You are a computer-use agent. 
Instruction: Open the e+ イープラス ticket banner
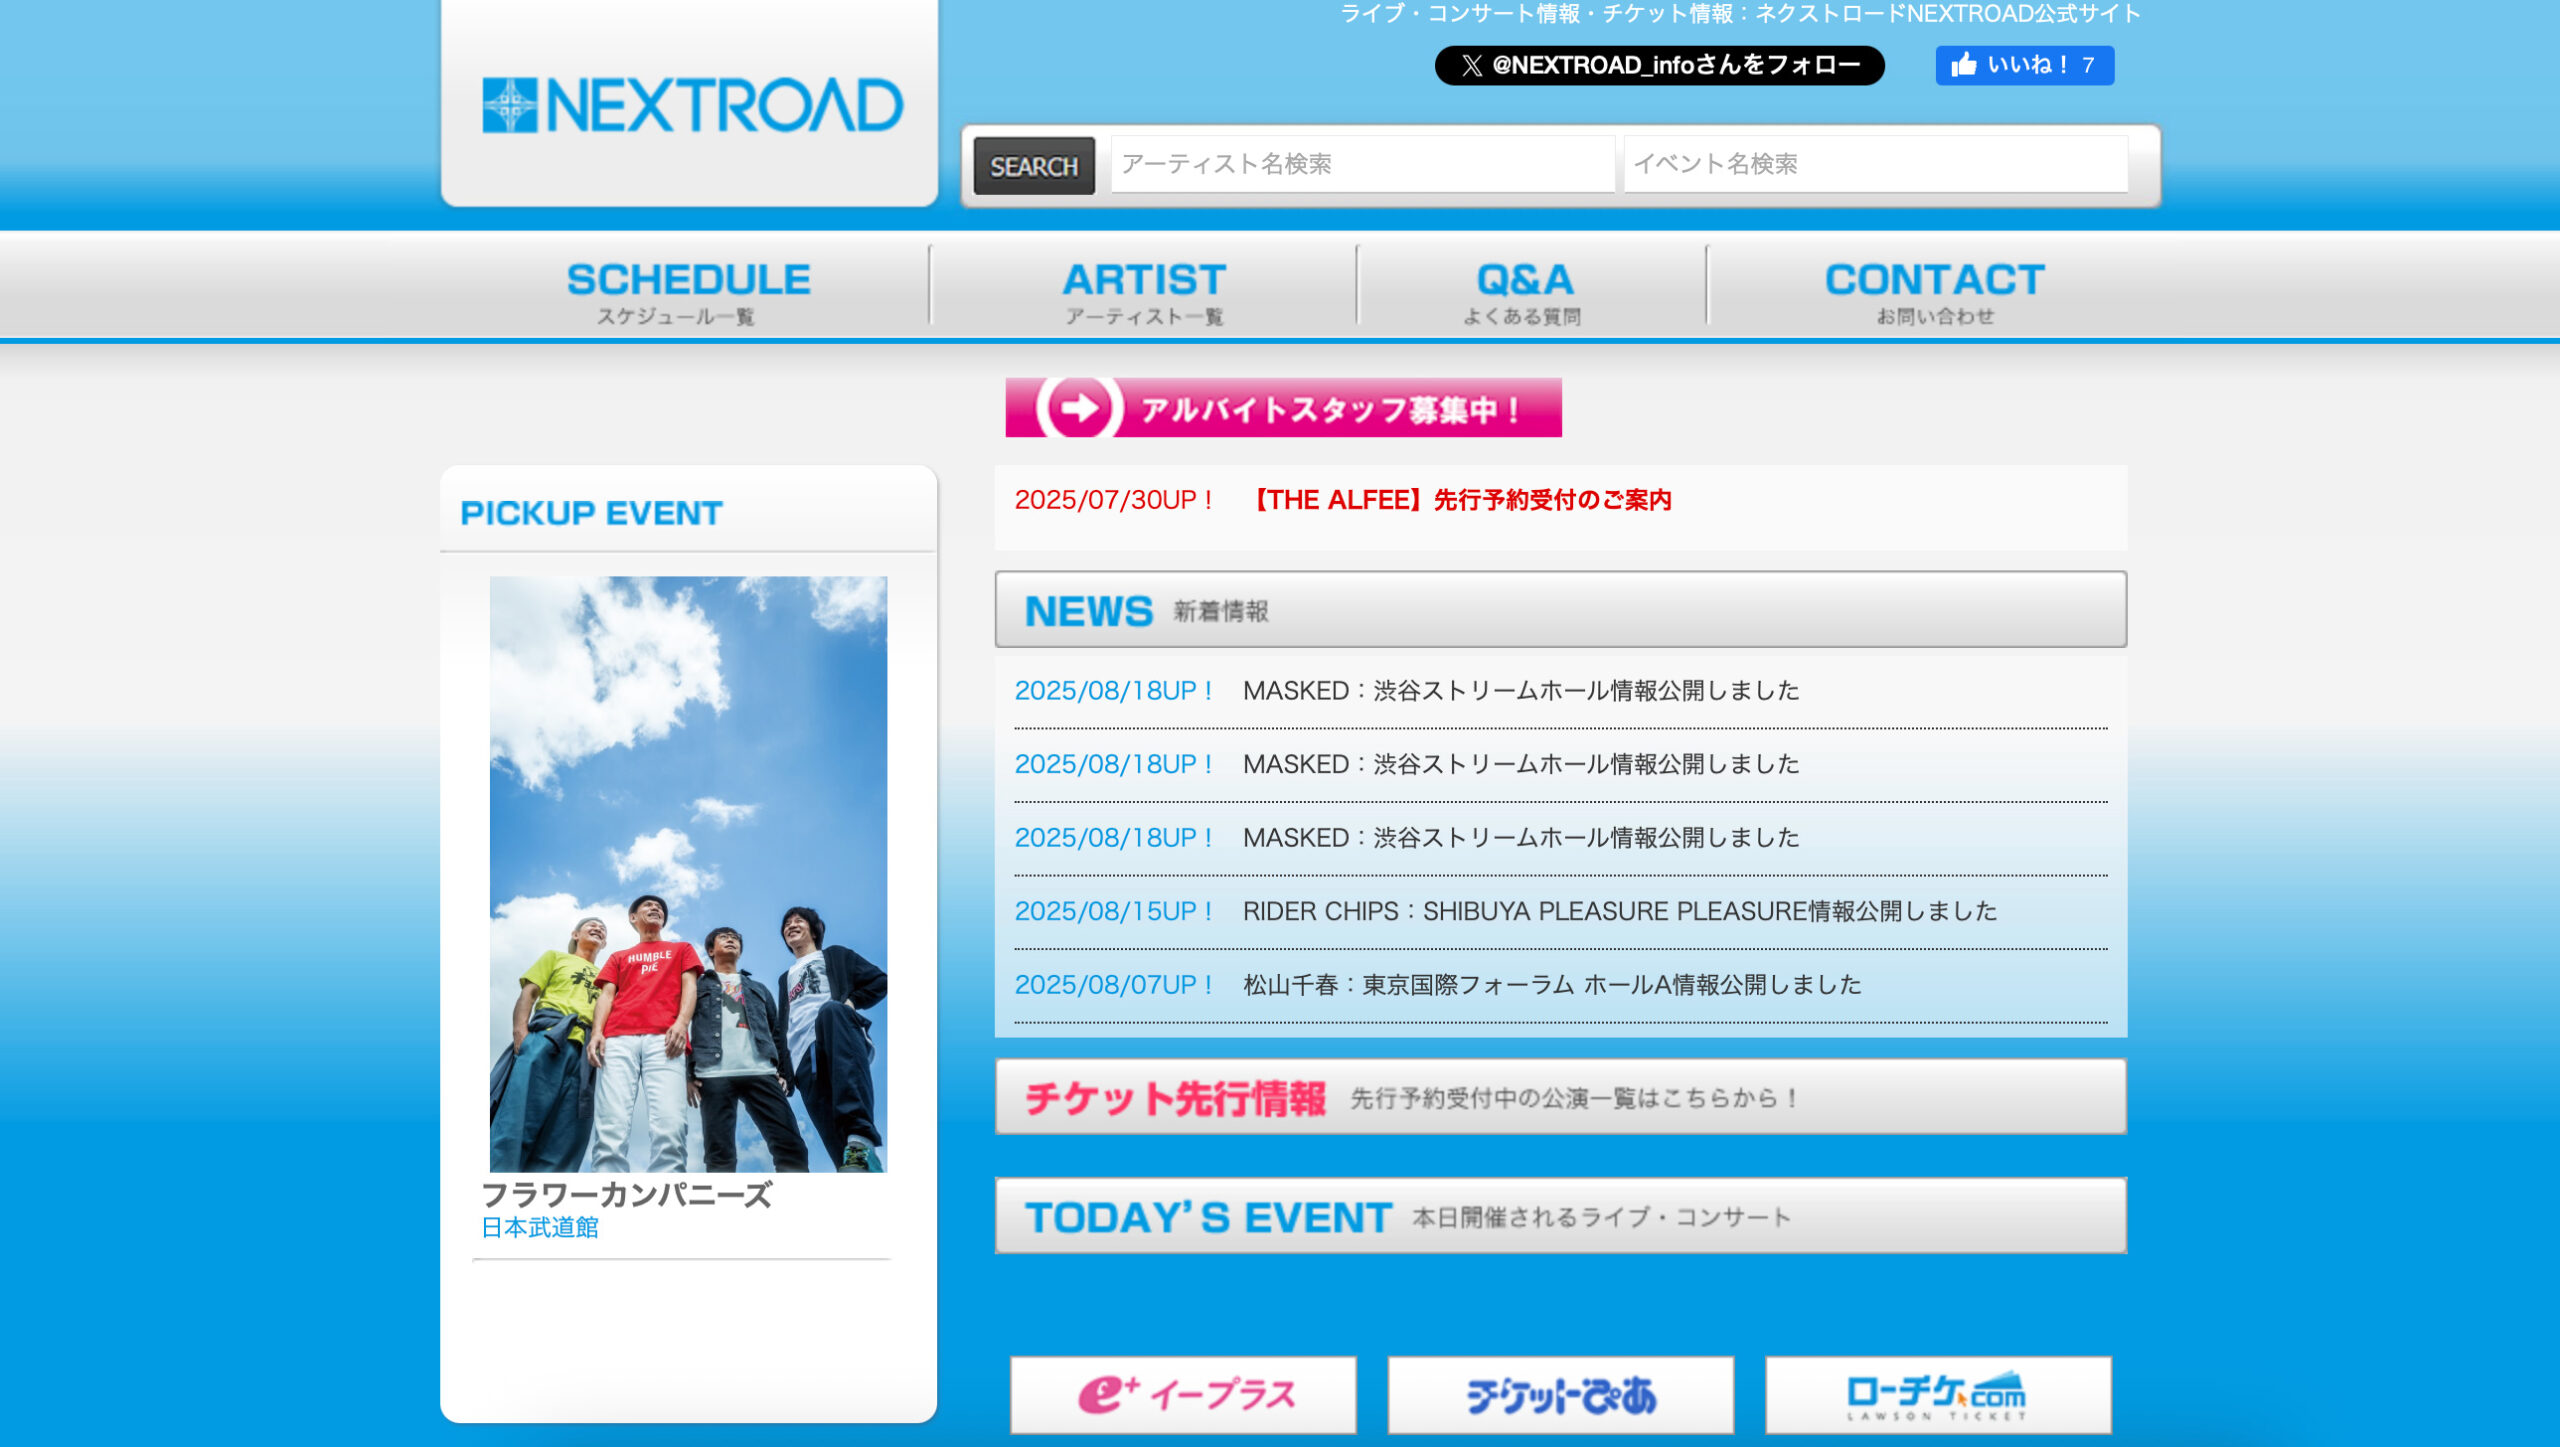pos(1183,1394)
